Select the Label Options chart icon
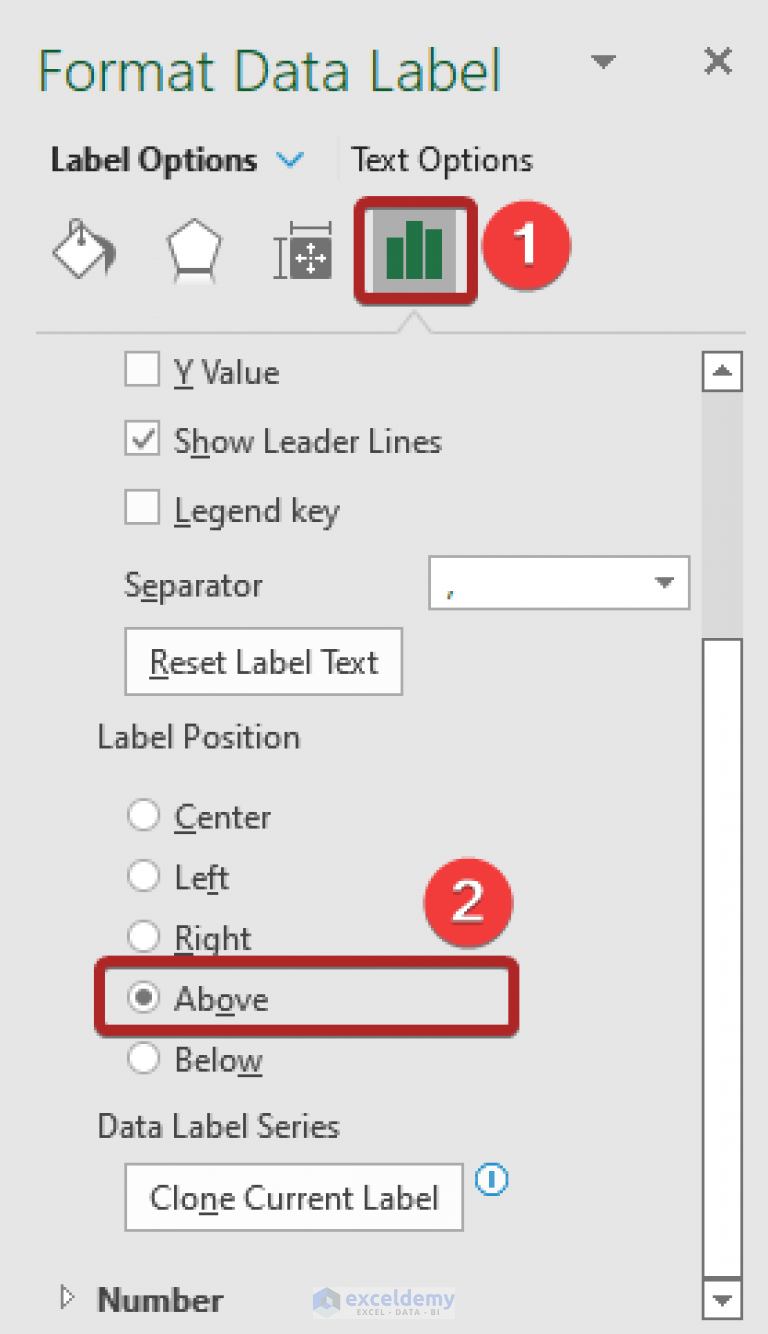 coord(414,250)
